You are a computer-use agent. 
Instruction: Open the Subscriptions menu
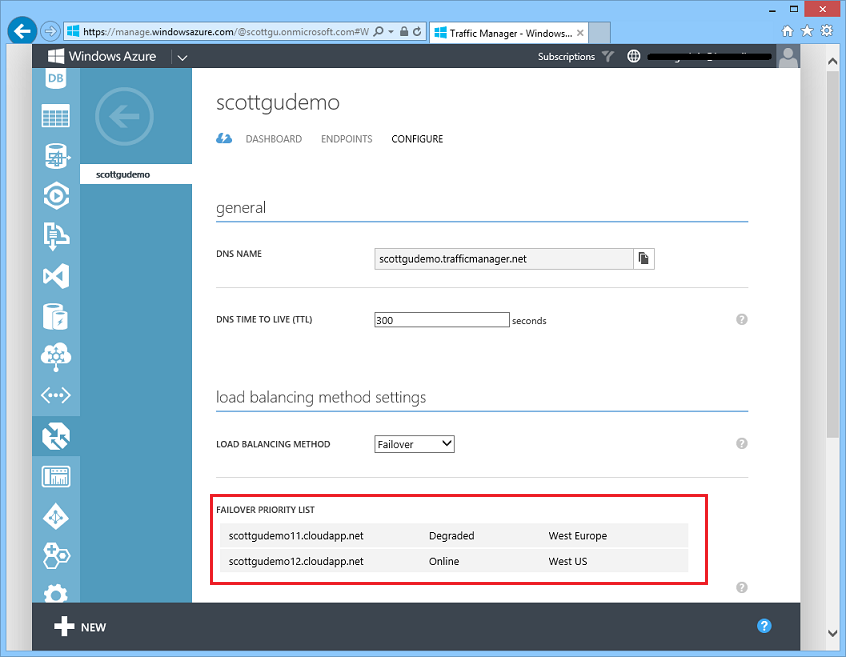566,57
